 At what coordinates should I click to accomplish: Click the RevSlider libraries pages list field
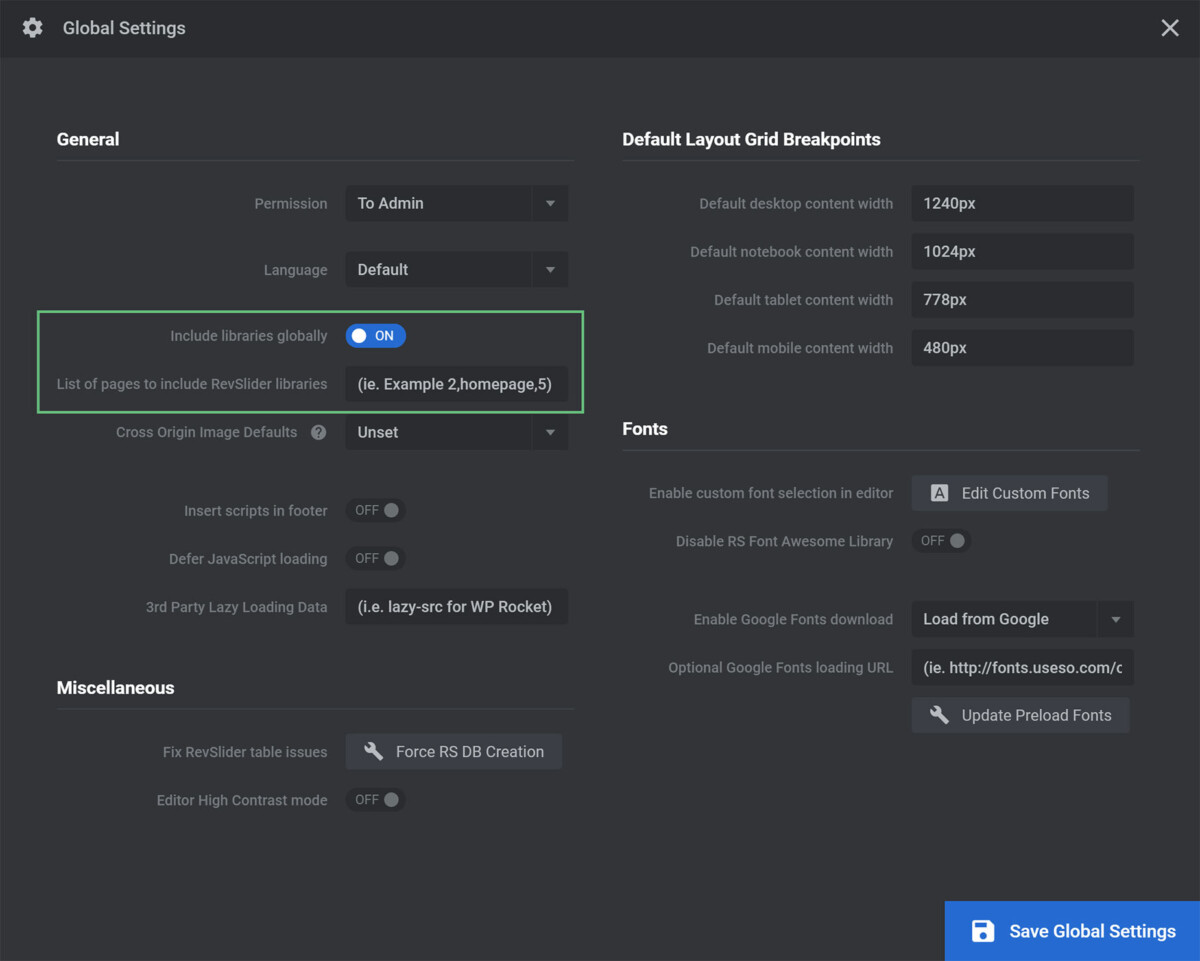[456, 384]
